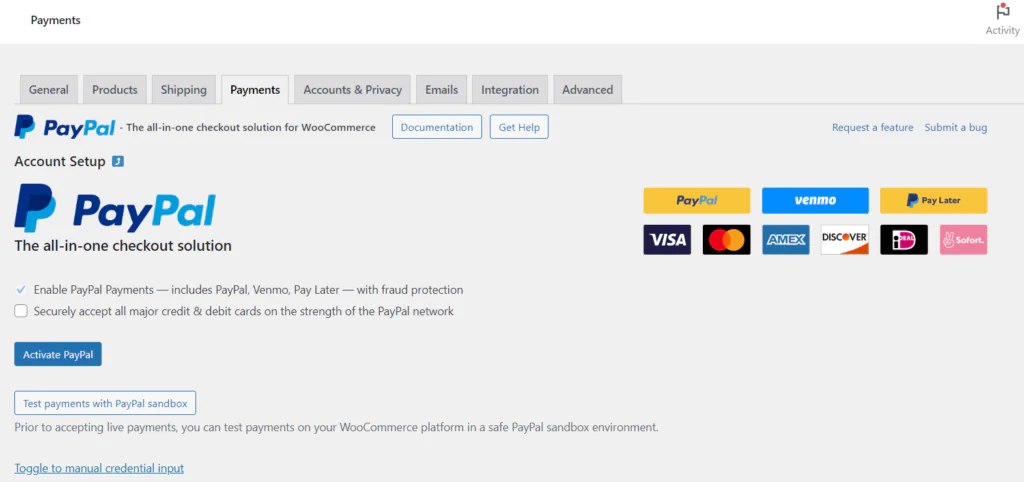
Task: Enable credit & debit cards checkbox
Action: point(21,312)
